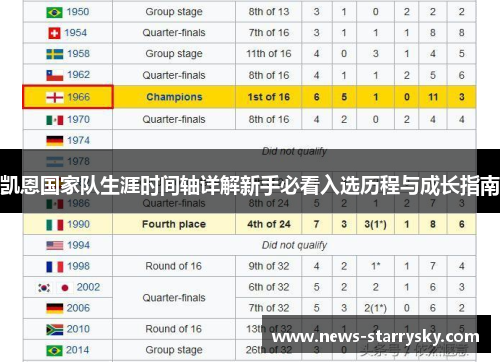Select the '9th of 32' position cell
This screenshot has height=362, width=500.
click(269, 266)
